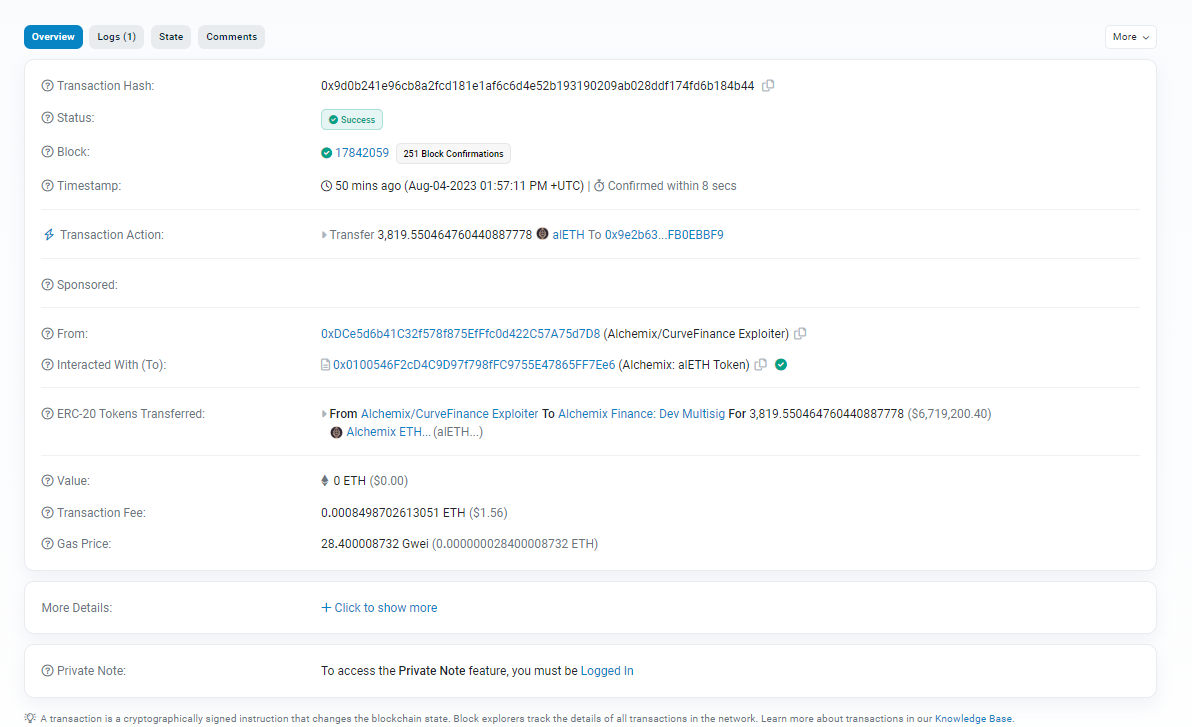Viewport: 1192px width, 727px height.
Task: Expand the ERC-20 Tokens Transferred arrow
Action: [324, 414]
